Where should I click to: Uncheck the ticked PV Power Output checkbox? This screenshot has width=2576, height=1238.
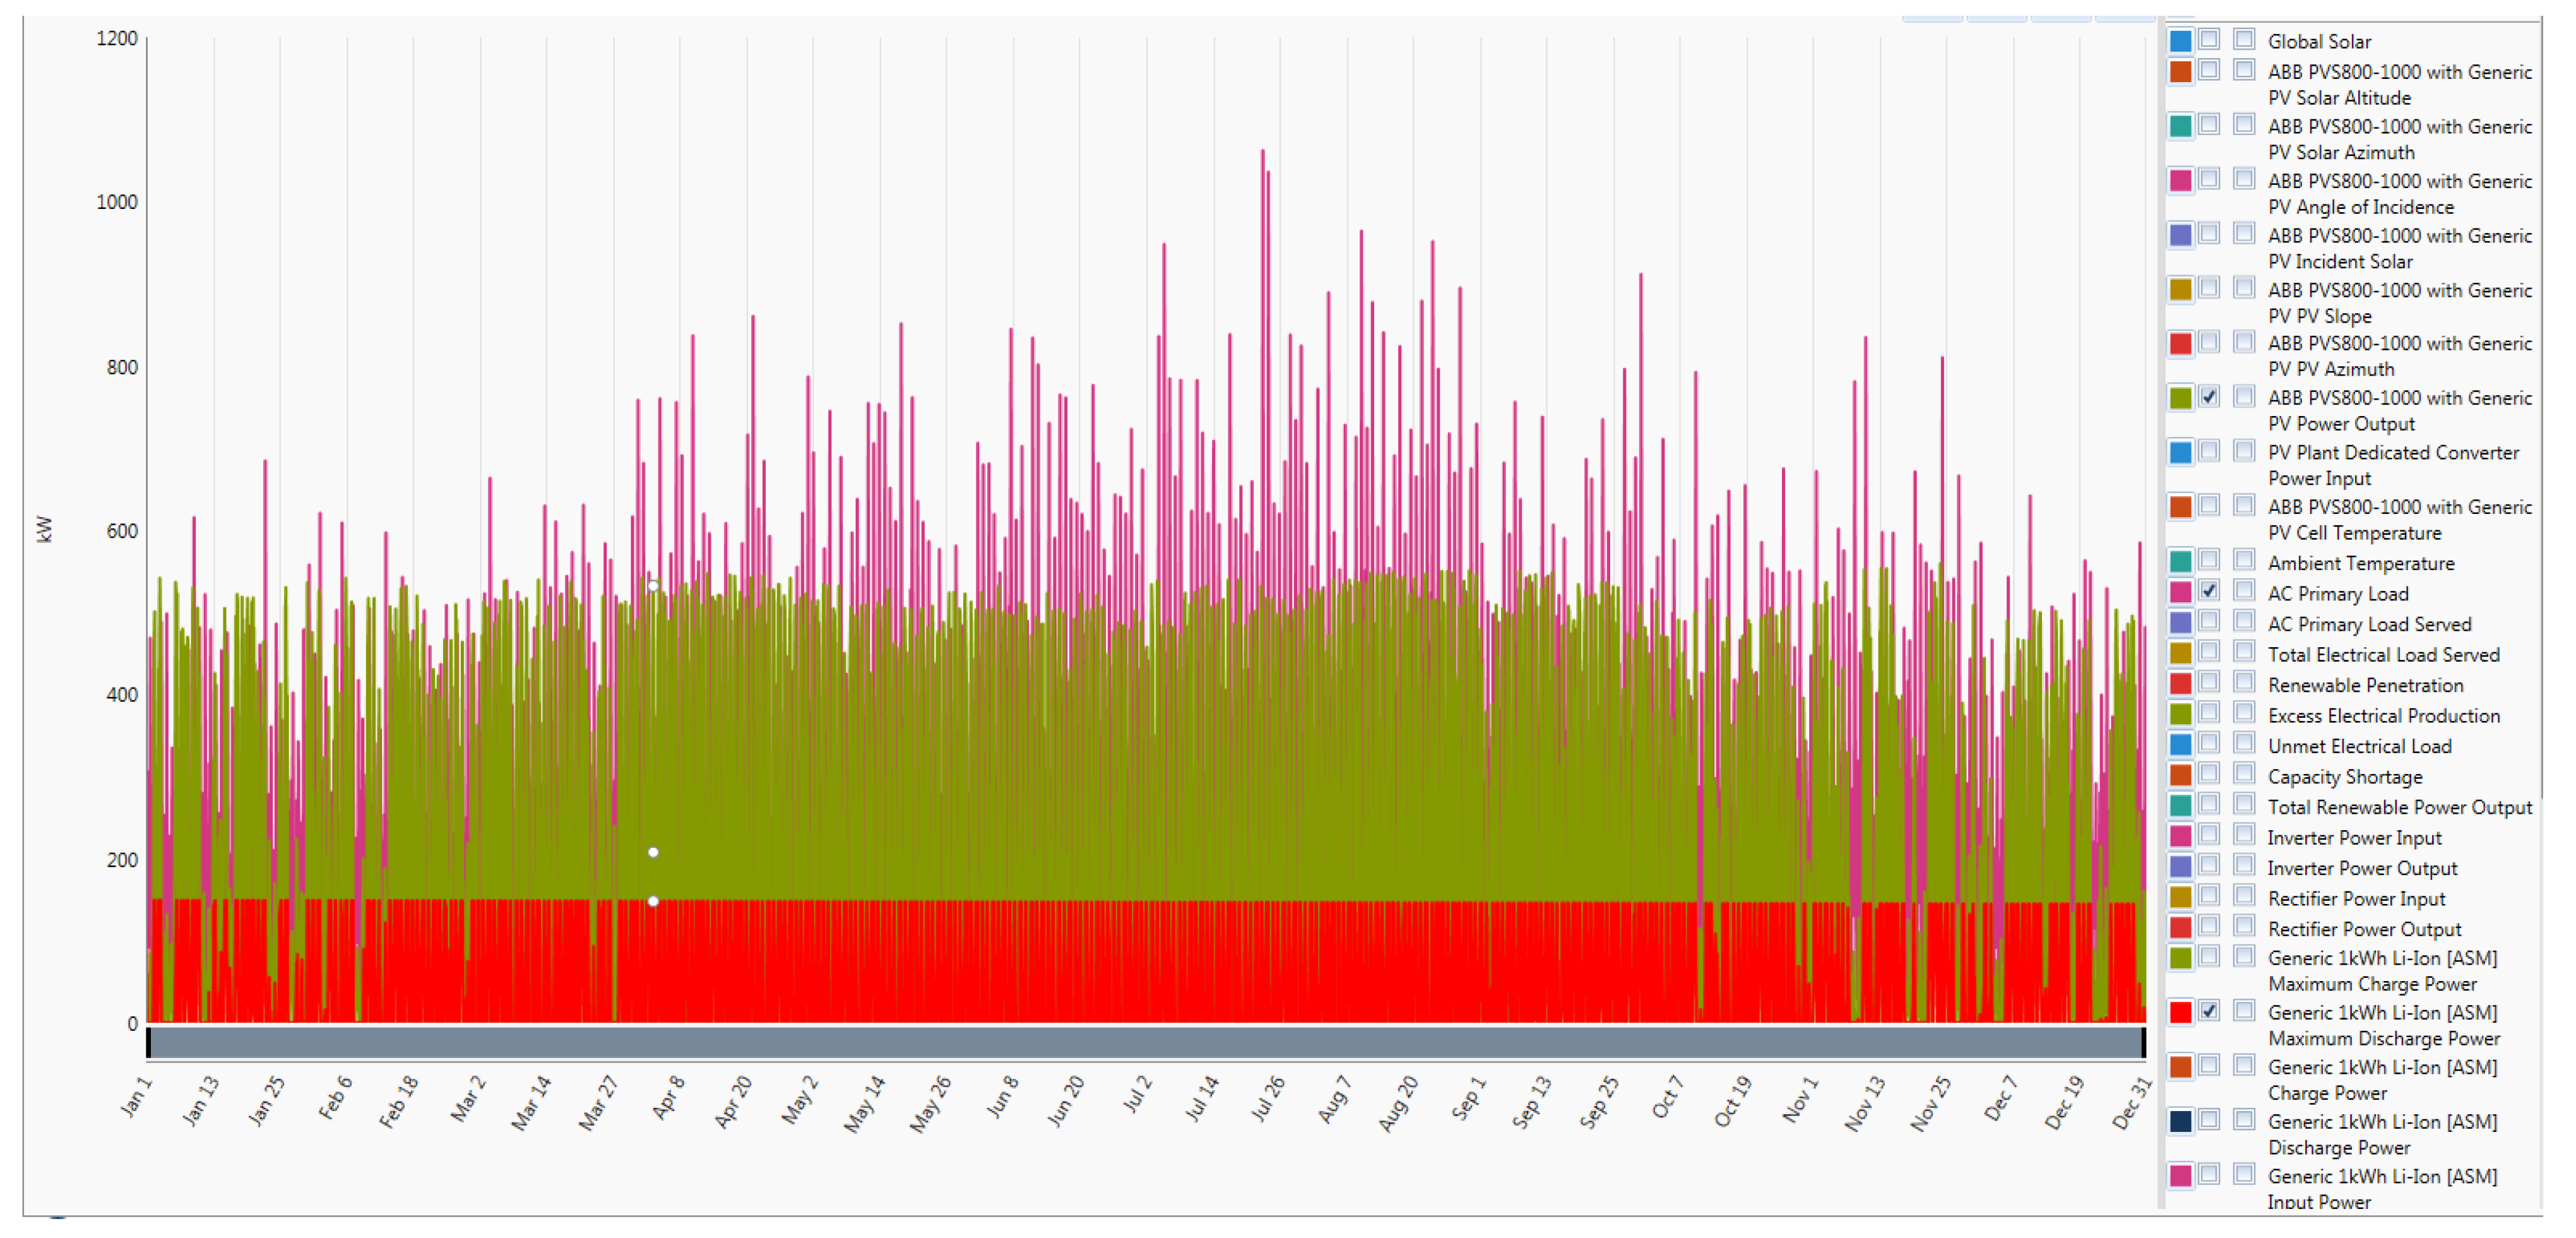point(2209,396)
